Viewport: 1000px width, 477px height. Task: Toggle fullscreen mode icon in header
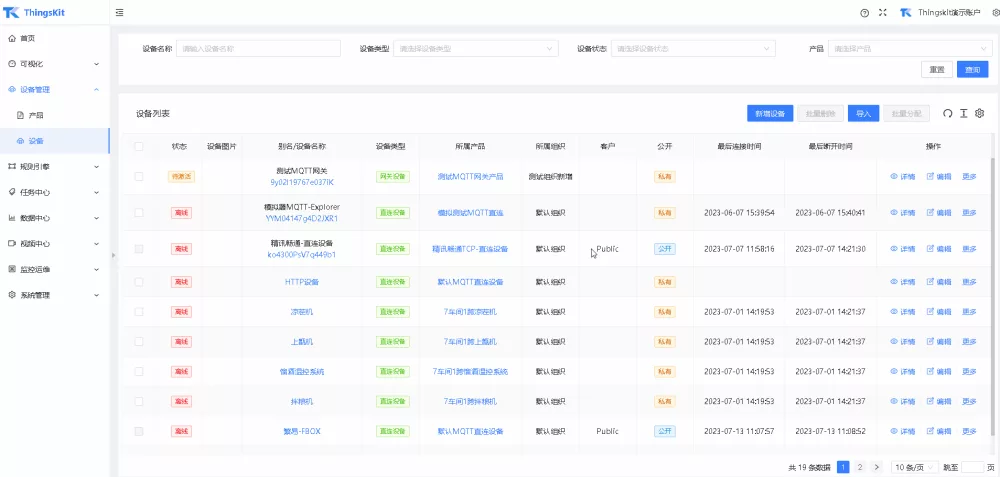click(882, 13)
